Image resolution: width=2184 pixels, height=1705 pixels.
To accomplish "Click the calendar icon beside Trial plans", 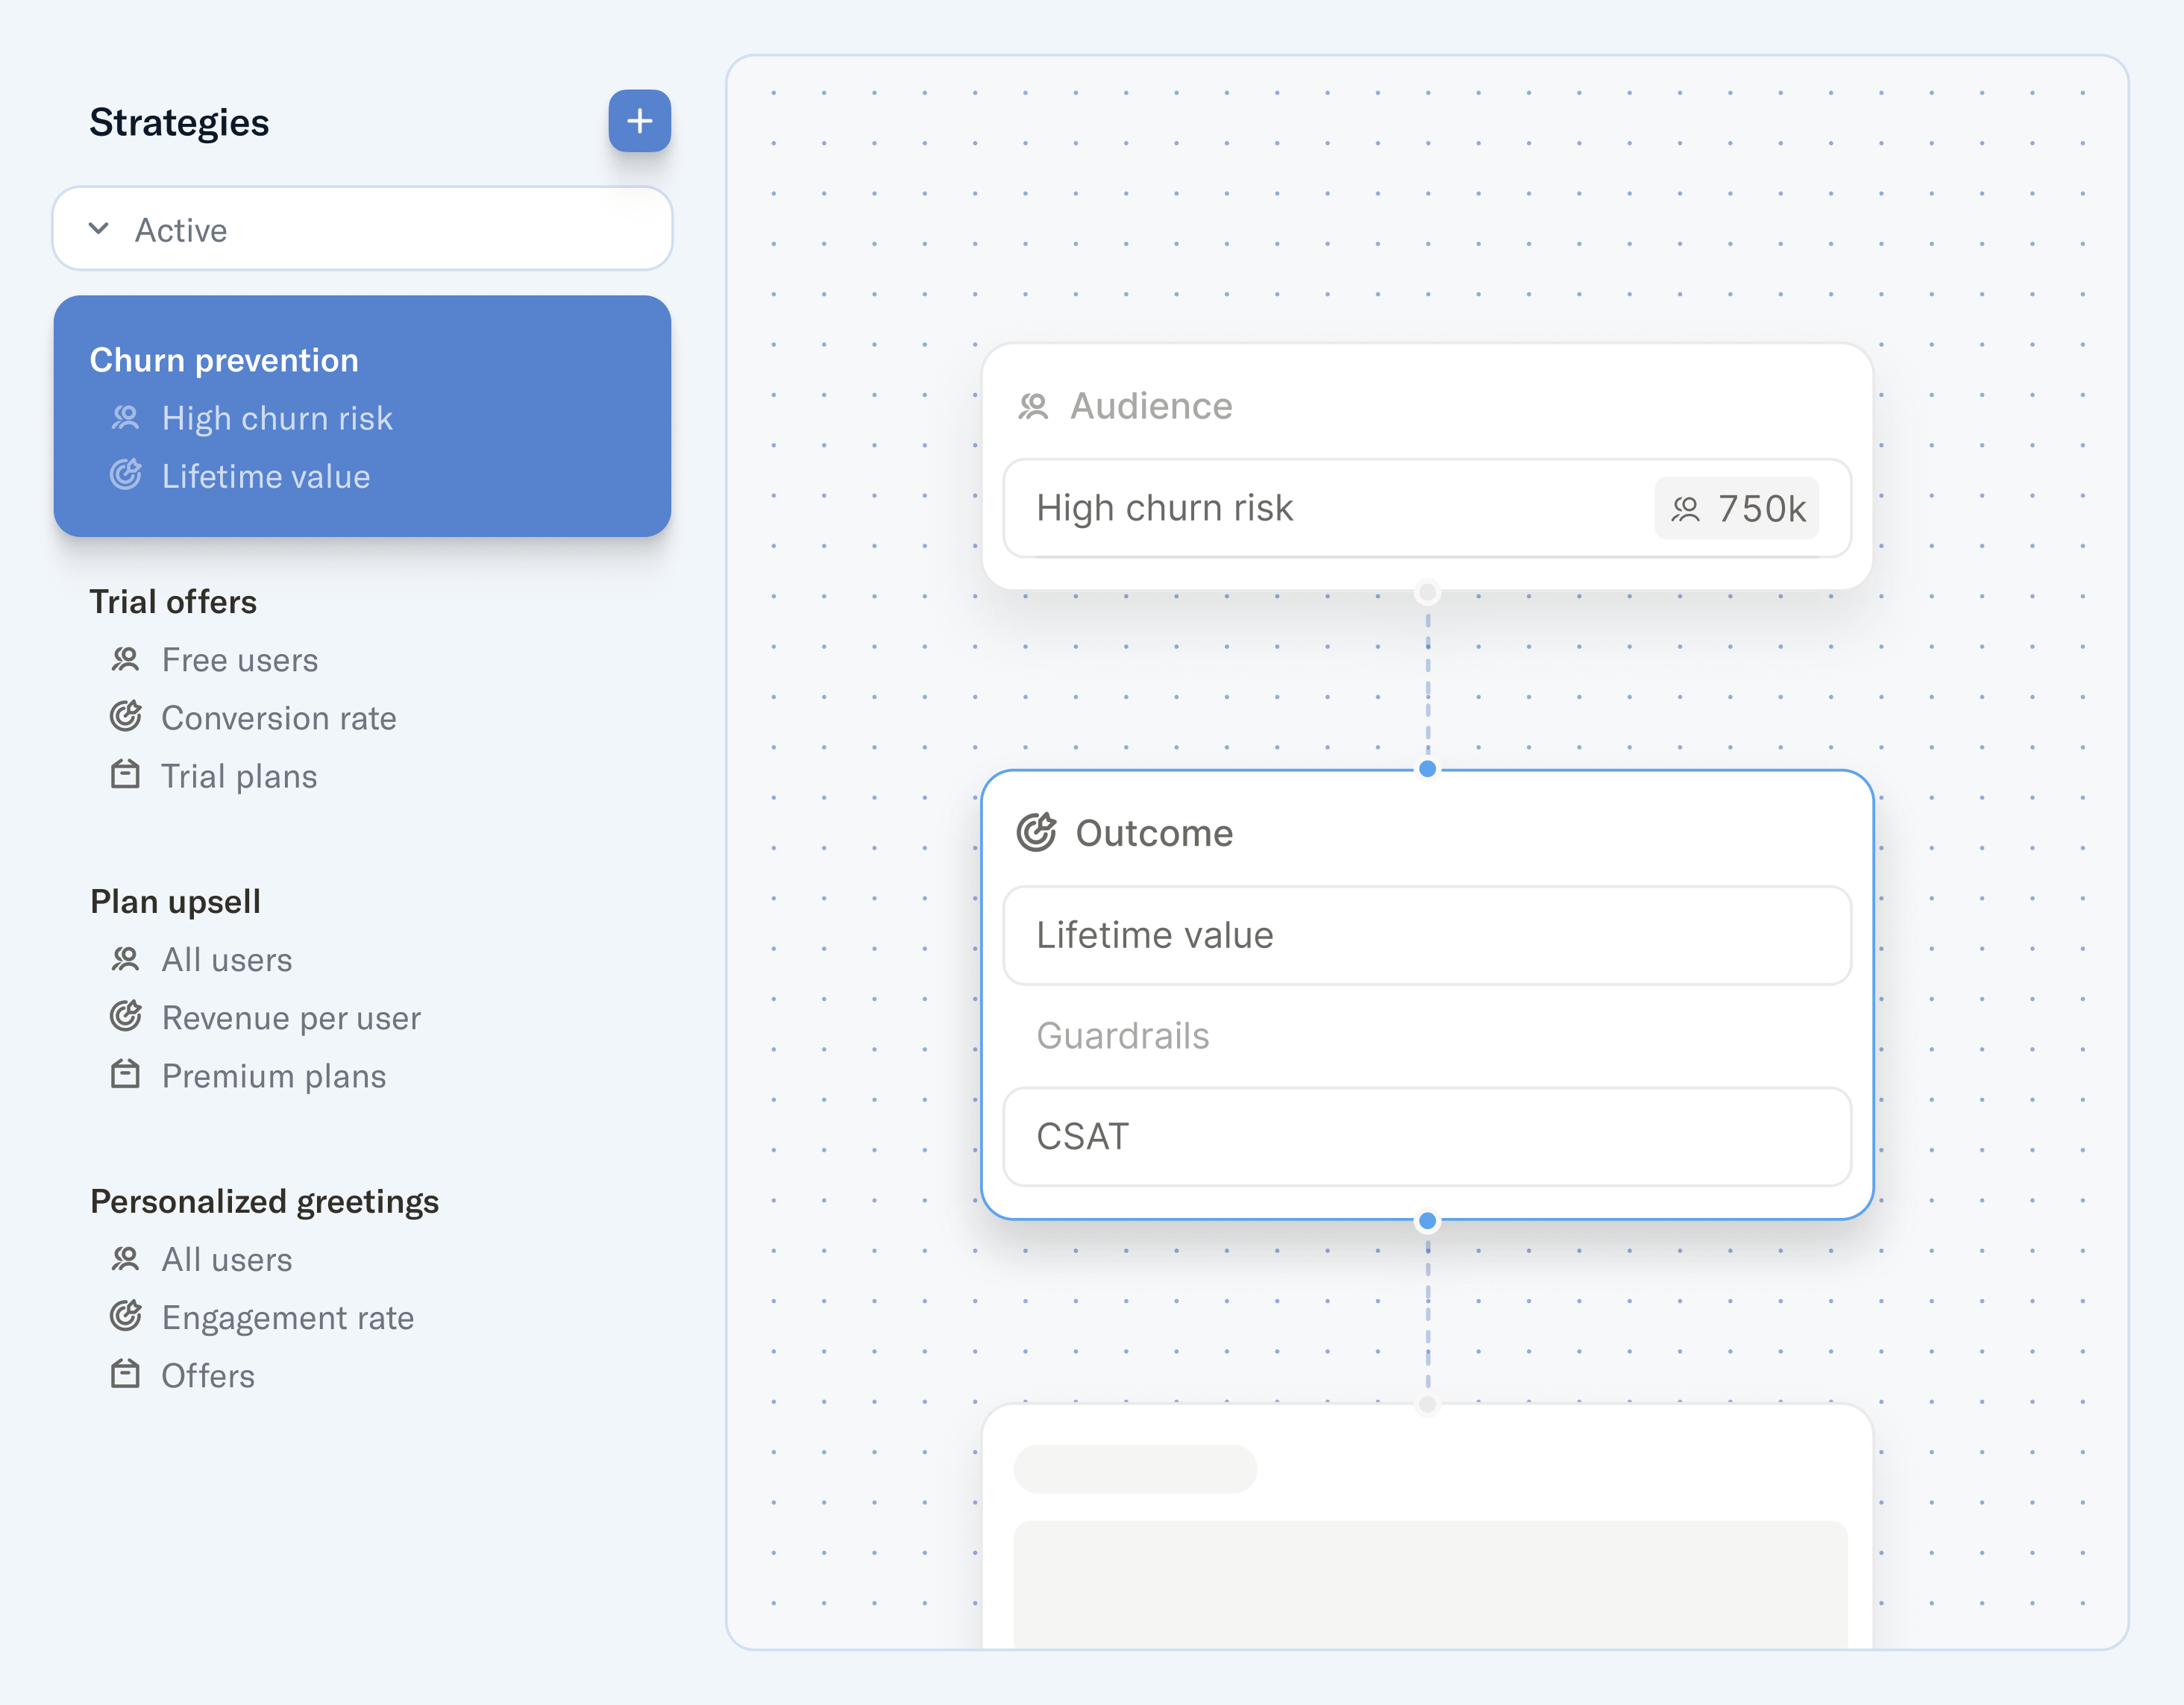I will coord(125,775).
